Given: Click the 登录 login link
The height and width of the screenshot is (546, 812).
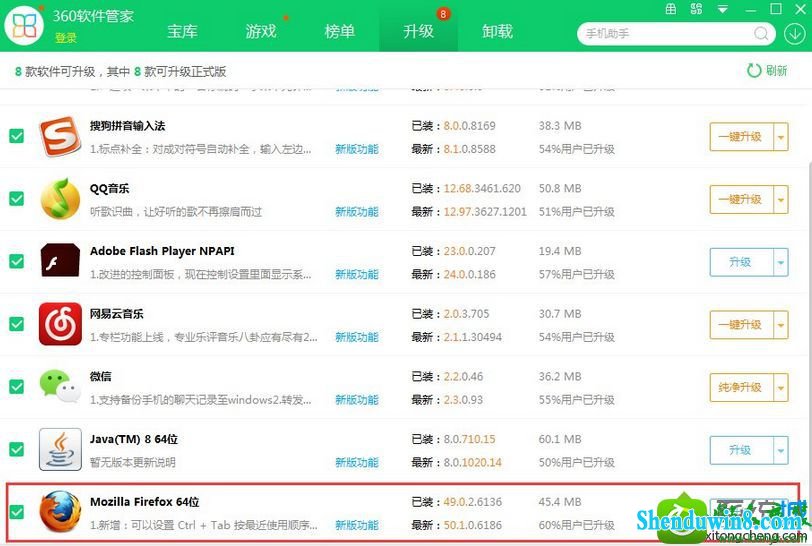Looking at the screenshot, I should [x=66, y=38].
